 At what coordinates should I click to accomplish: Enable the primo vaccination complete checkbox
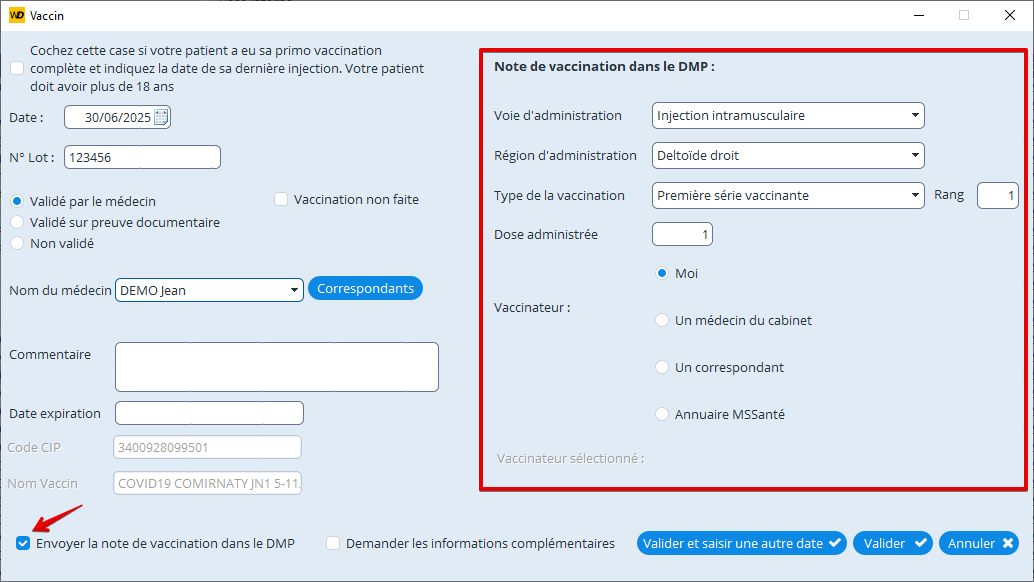click(x=17, y=69)
